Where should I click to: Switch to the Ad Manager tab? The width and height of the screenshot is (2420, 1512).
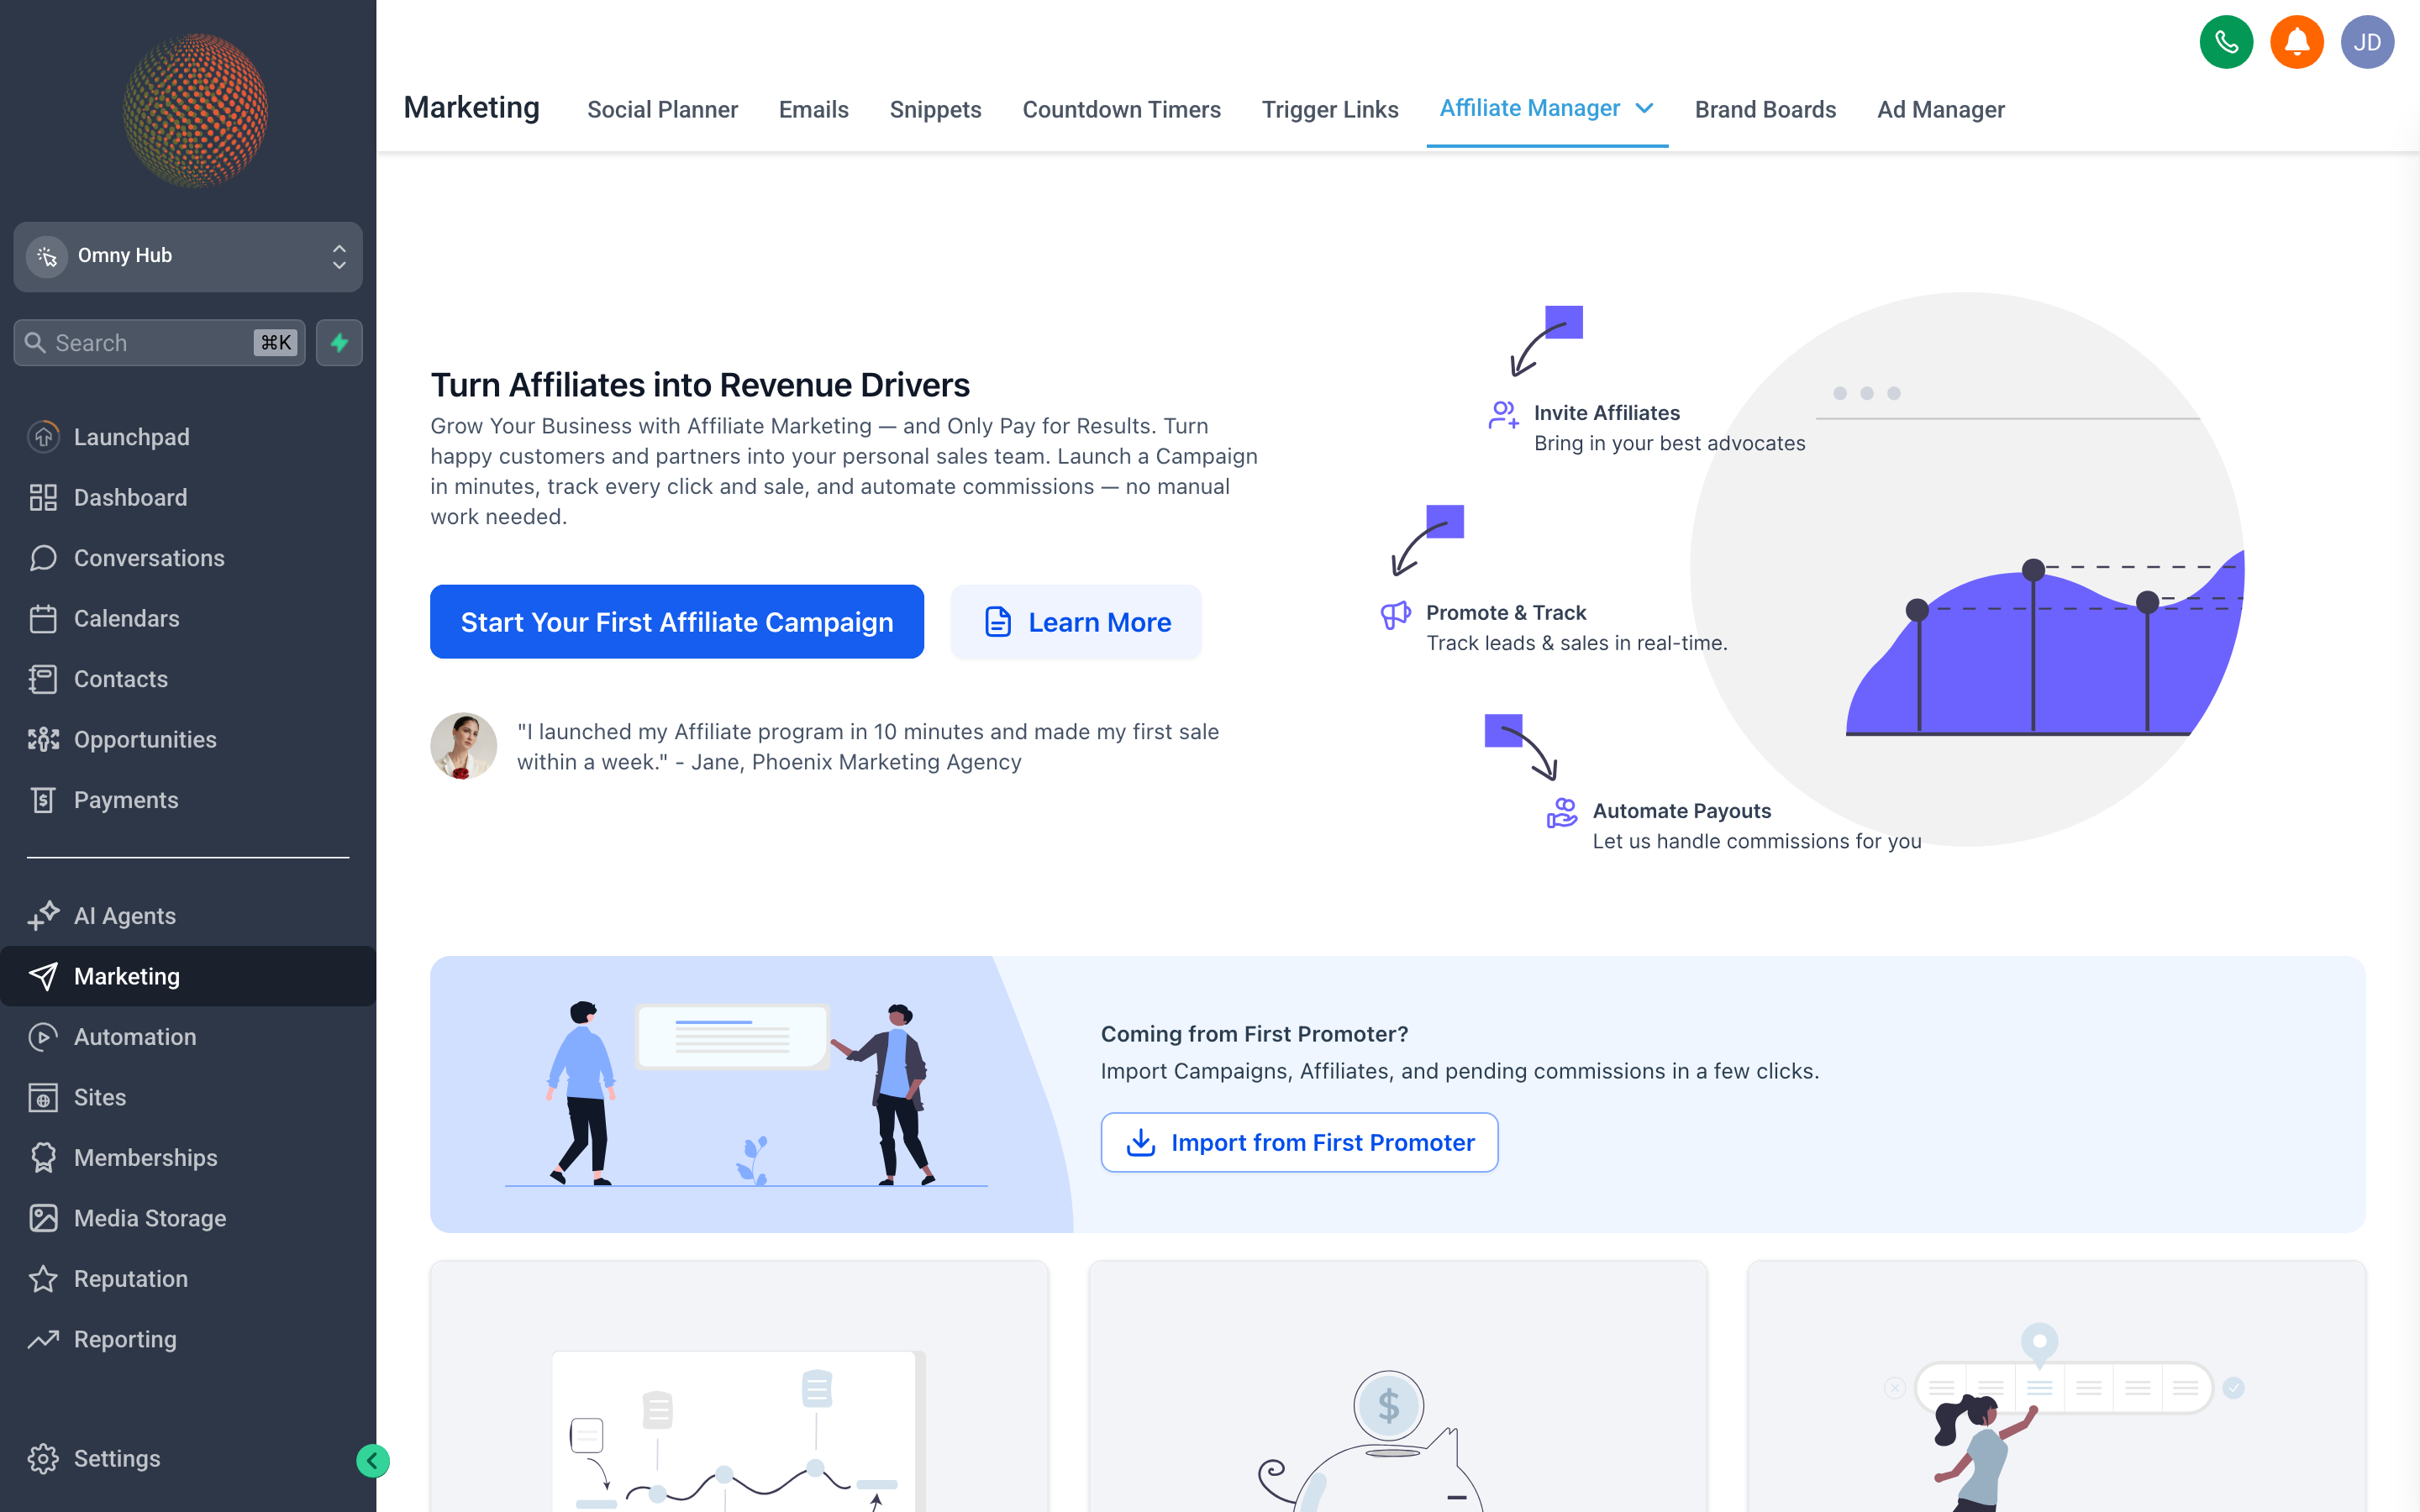tap(1940, 109)
